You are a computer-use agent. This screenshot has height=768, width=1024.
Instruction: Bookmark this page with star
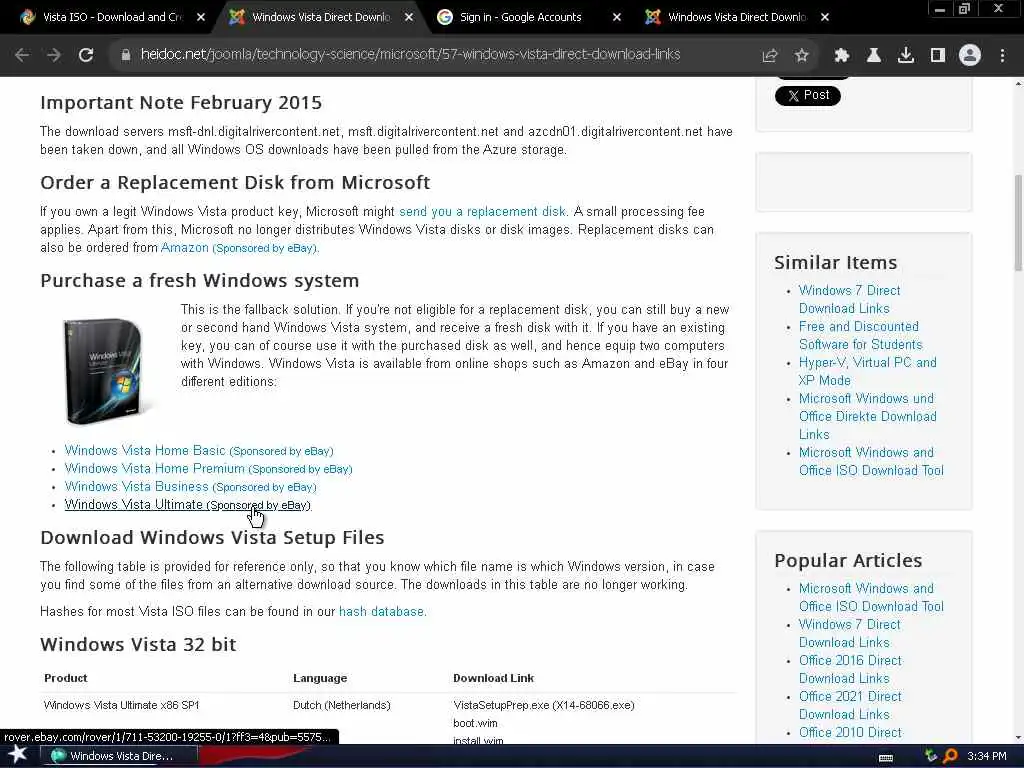pyautogui.click(x=802, y=56)
